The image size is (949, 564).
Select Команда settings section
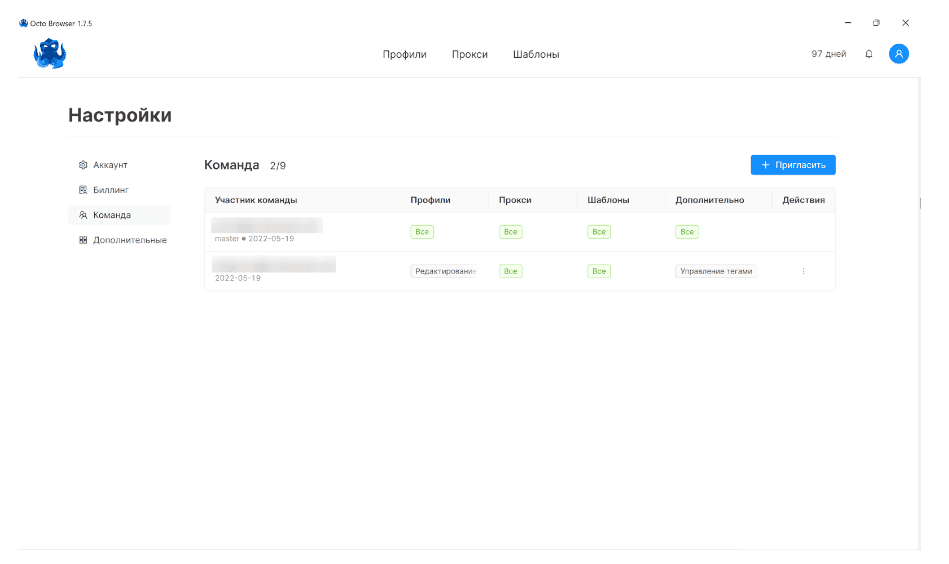(119, 215)
